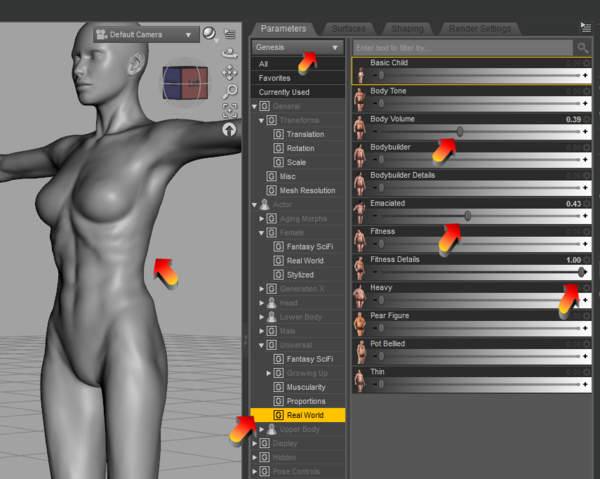
Task: Click the Fitness Details slider handle
Action: click(581, 272)
